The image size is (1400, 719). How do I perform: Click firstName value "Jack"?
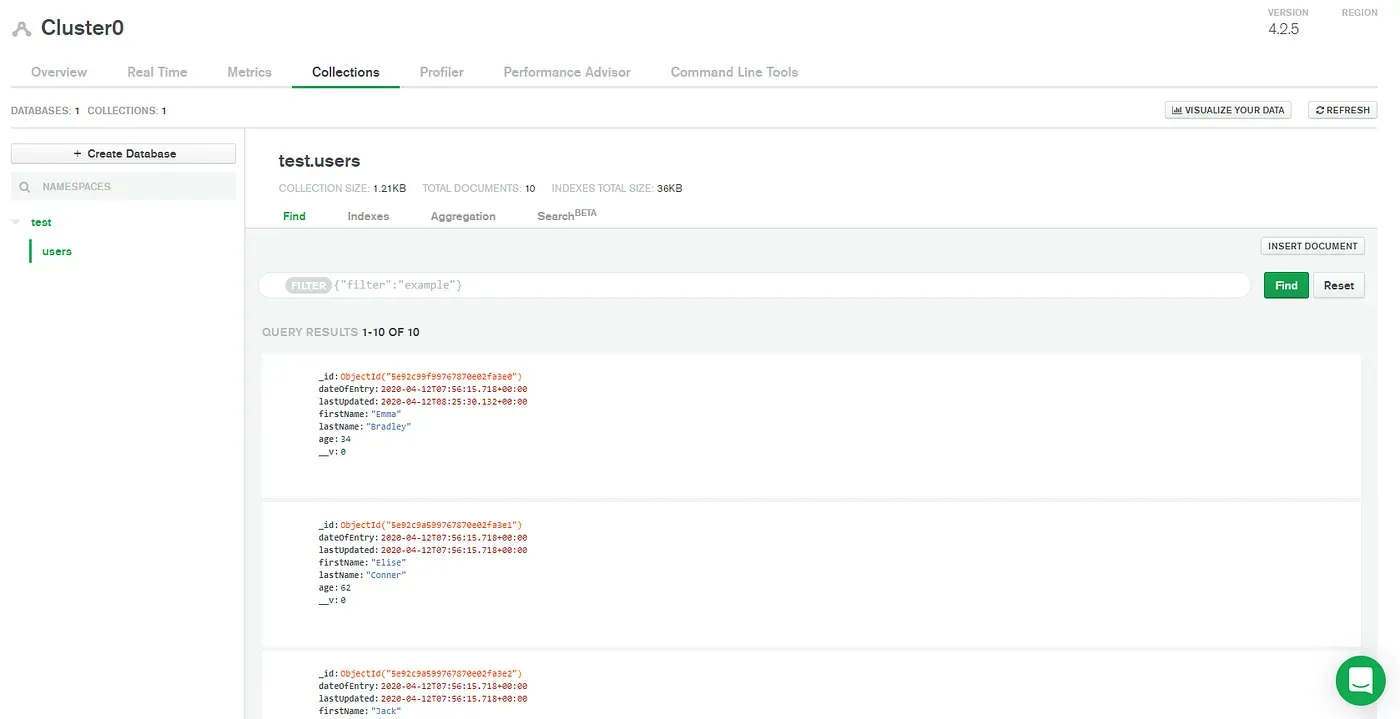click(386, 711)
